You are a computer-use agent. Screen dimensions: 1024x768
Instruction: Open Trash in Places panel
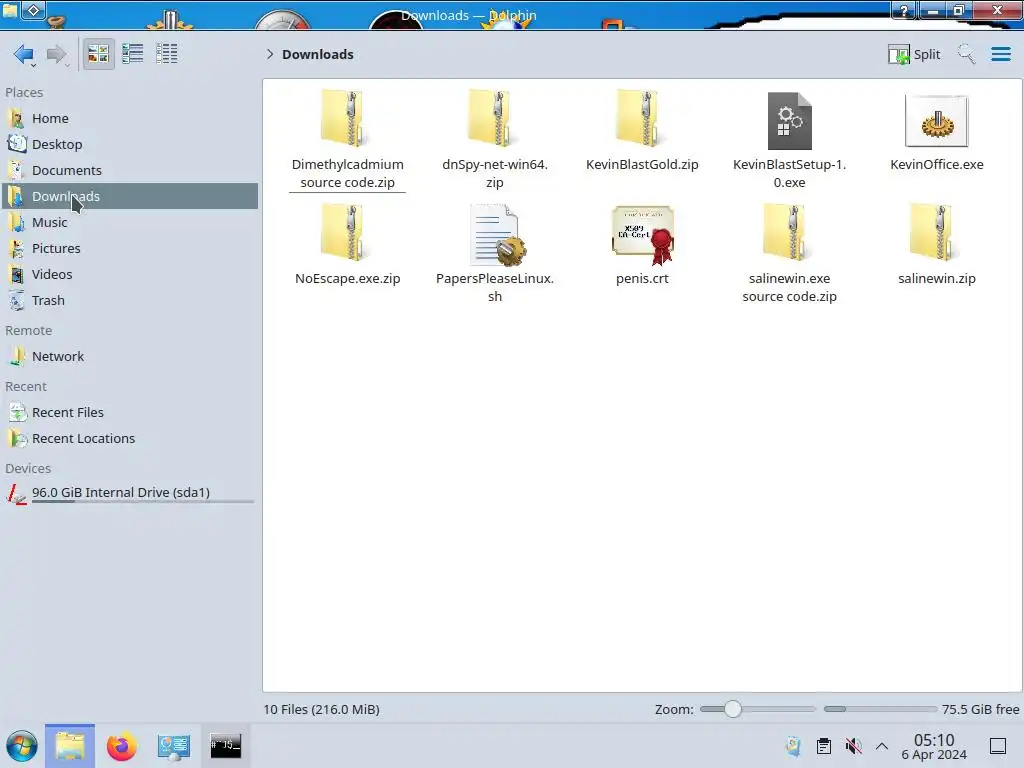(x=129, y=301)
